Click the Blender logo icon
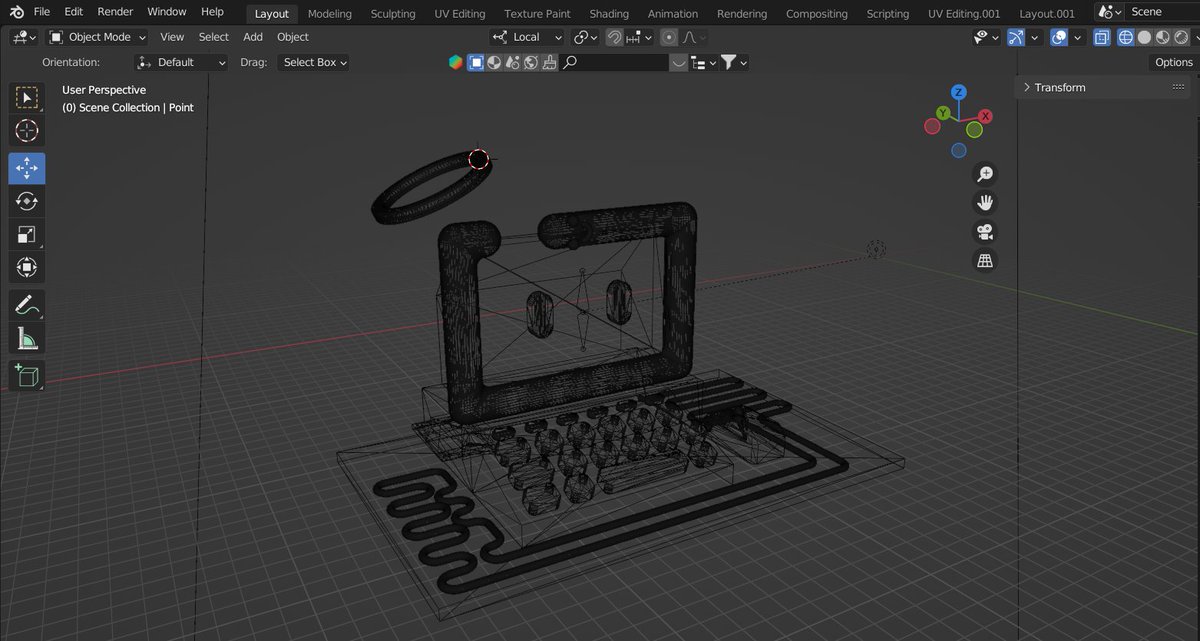1200x641 pixels. point(16,12)
